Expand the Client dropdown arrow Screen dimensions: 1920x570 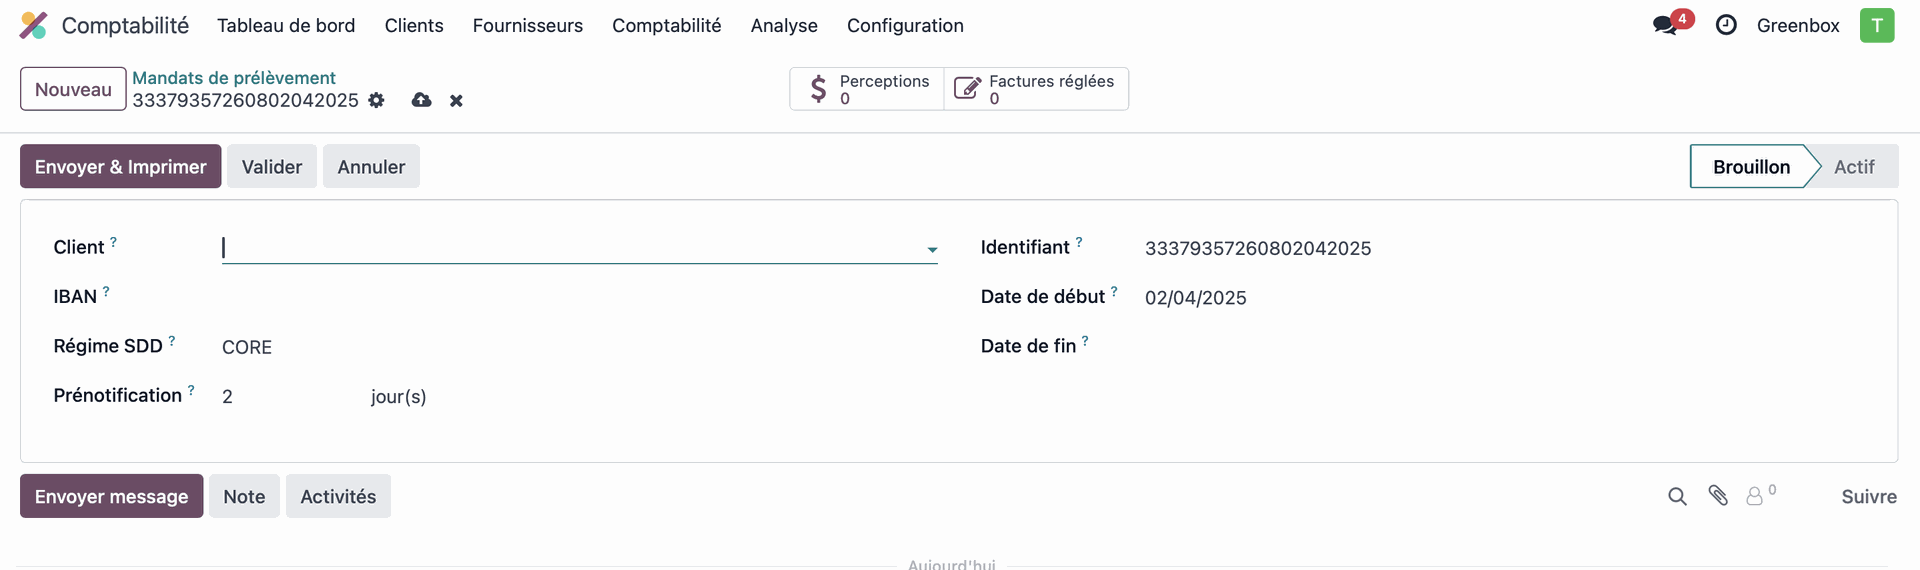pyautogui.click(x=932, y=249)
